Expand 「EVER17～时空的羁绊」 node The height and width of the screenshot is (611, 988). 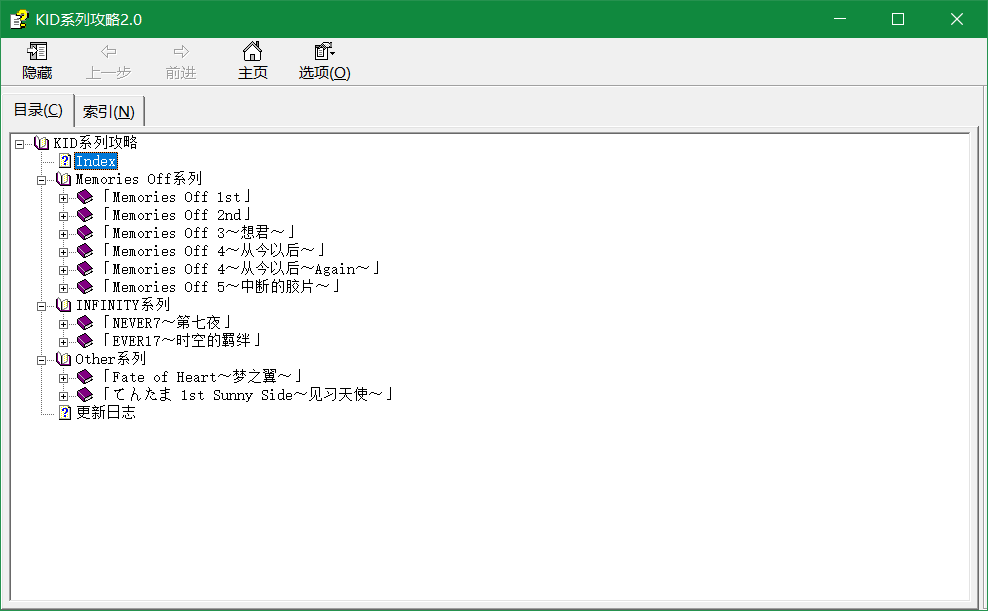point(62,340)
